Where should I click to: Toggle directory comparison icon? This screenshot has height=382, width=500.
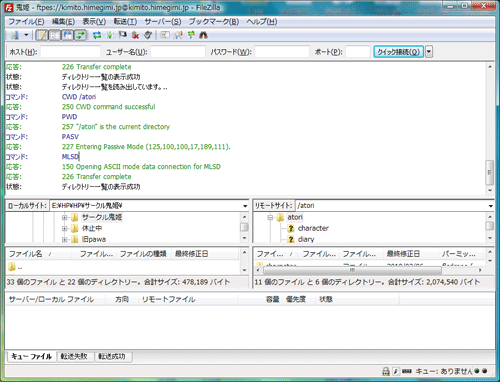(178, 35)
